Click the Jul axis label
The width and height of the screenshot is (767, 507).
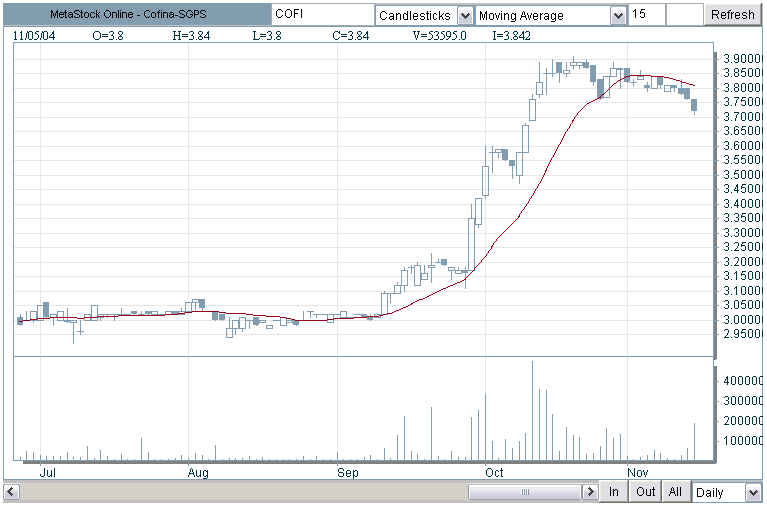(47, 473)
